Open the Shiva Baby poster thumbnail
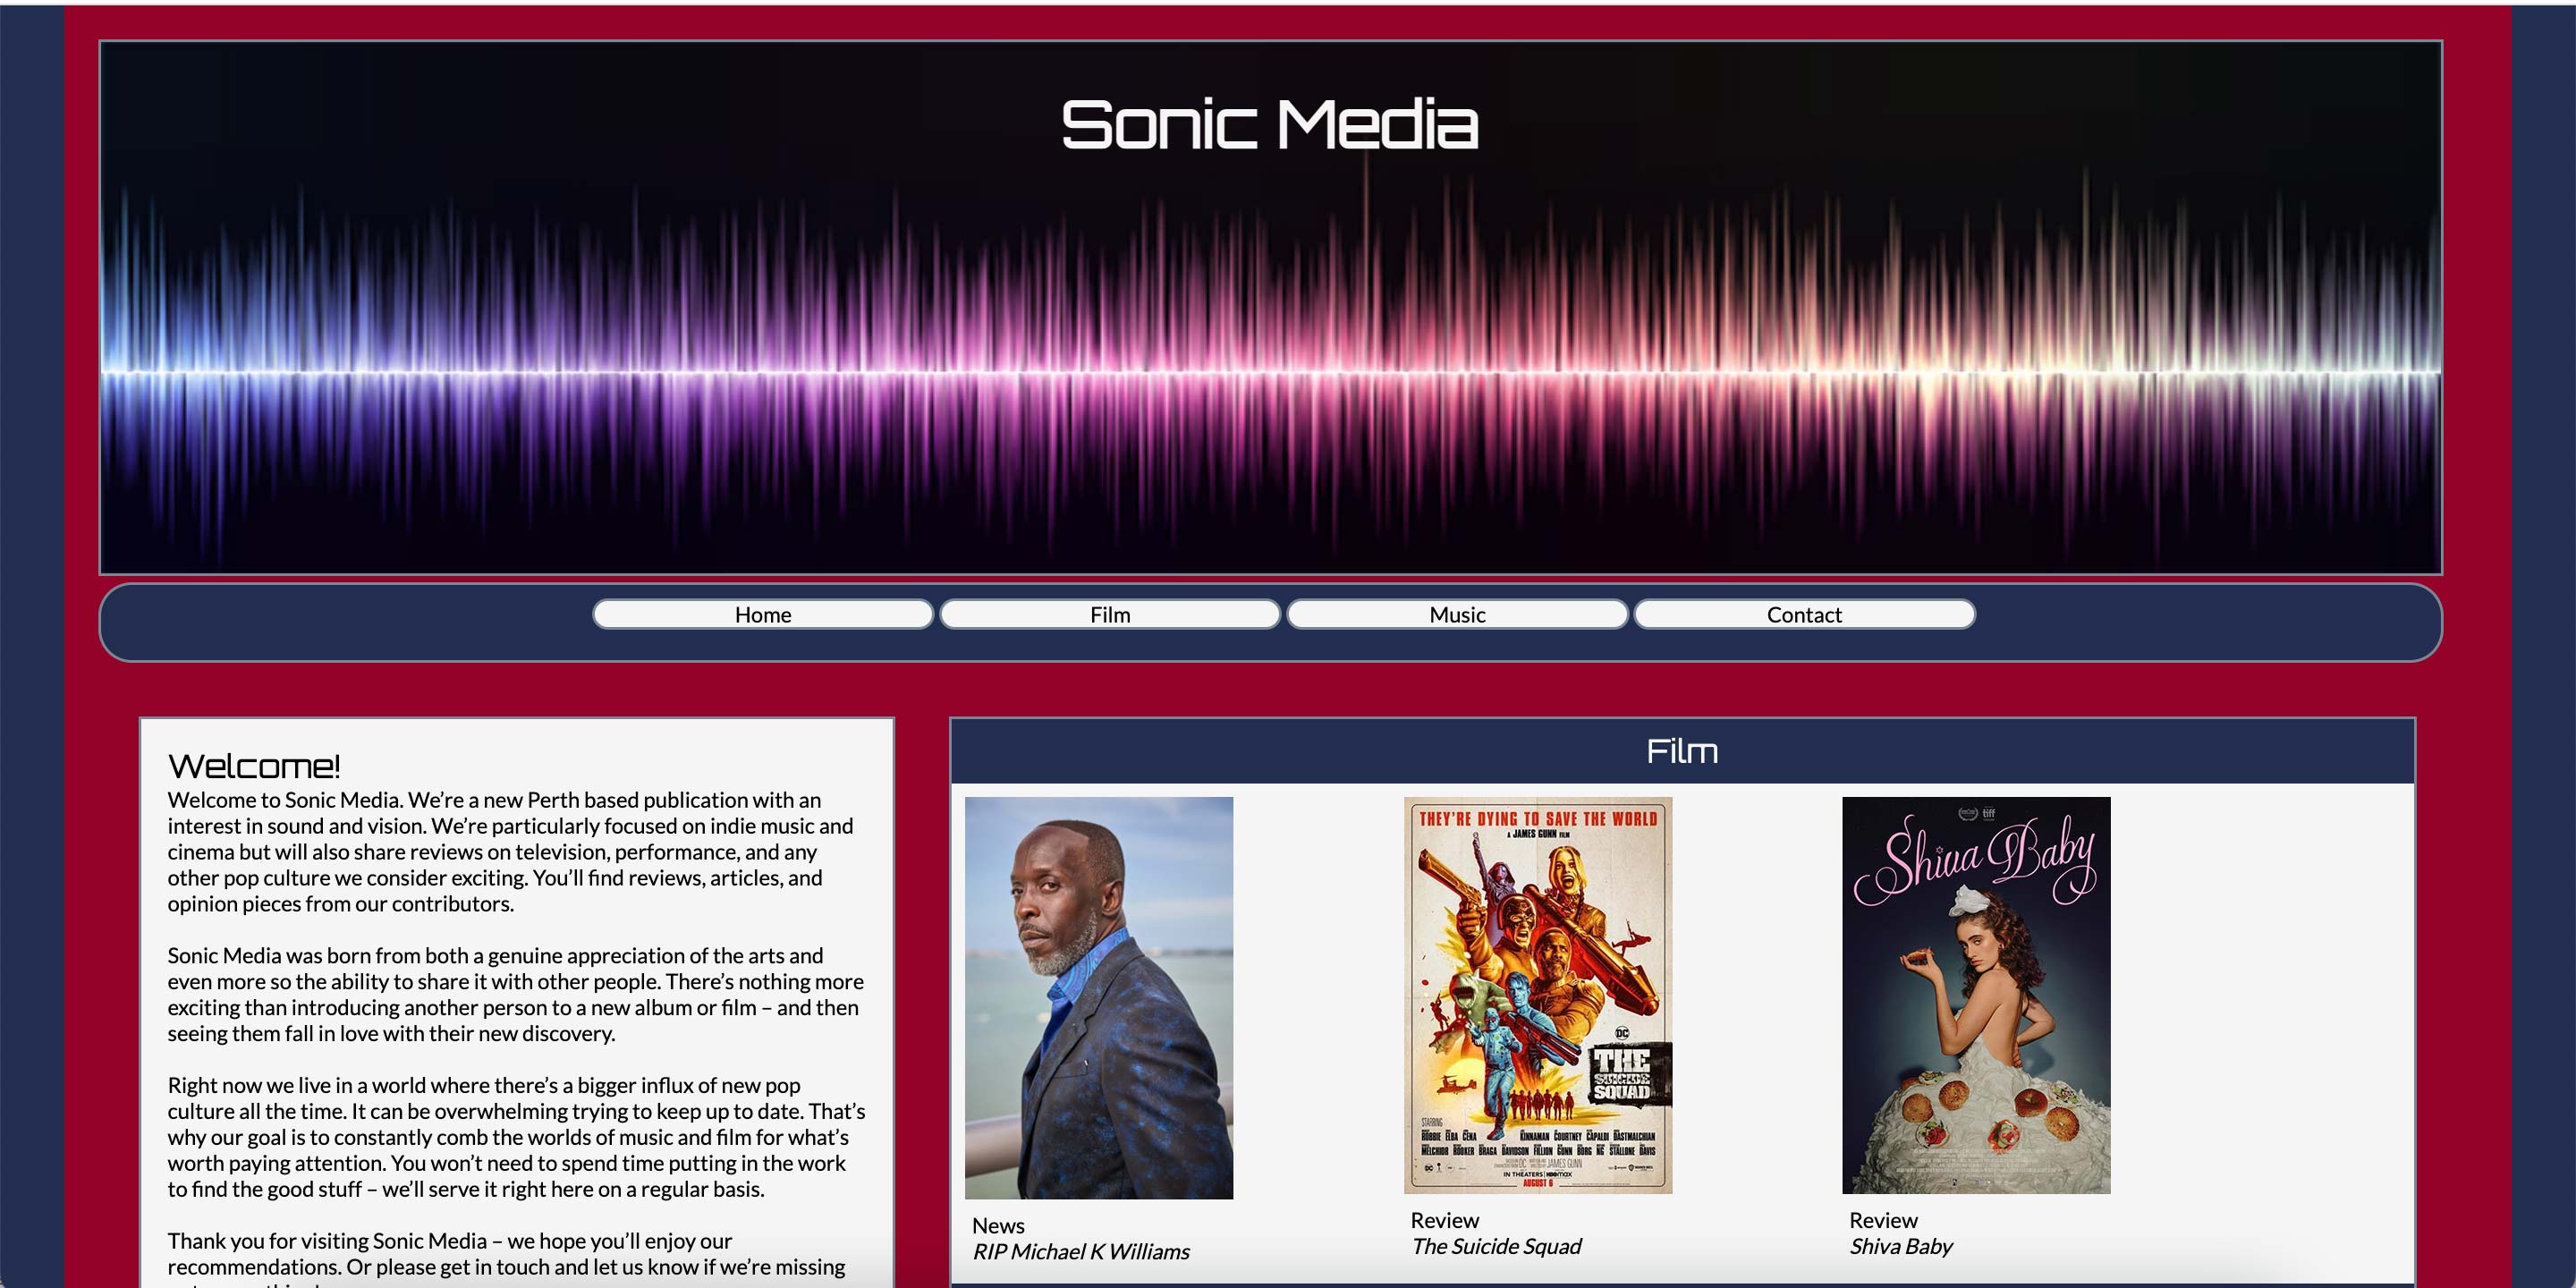Screen dimensions: 2576x1288 (1976, 994)
